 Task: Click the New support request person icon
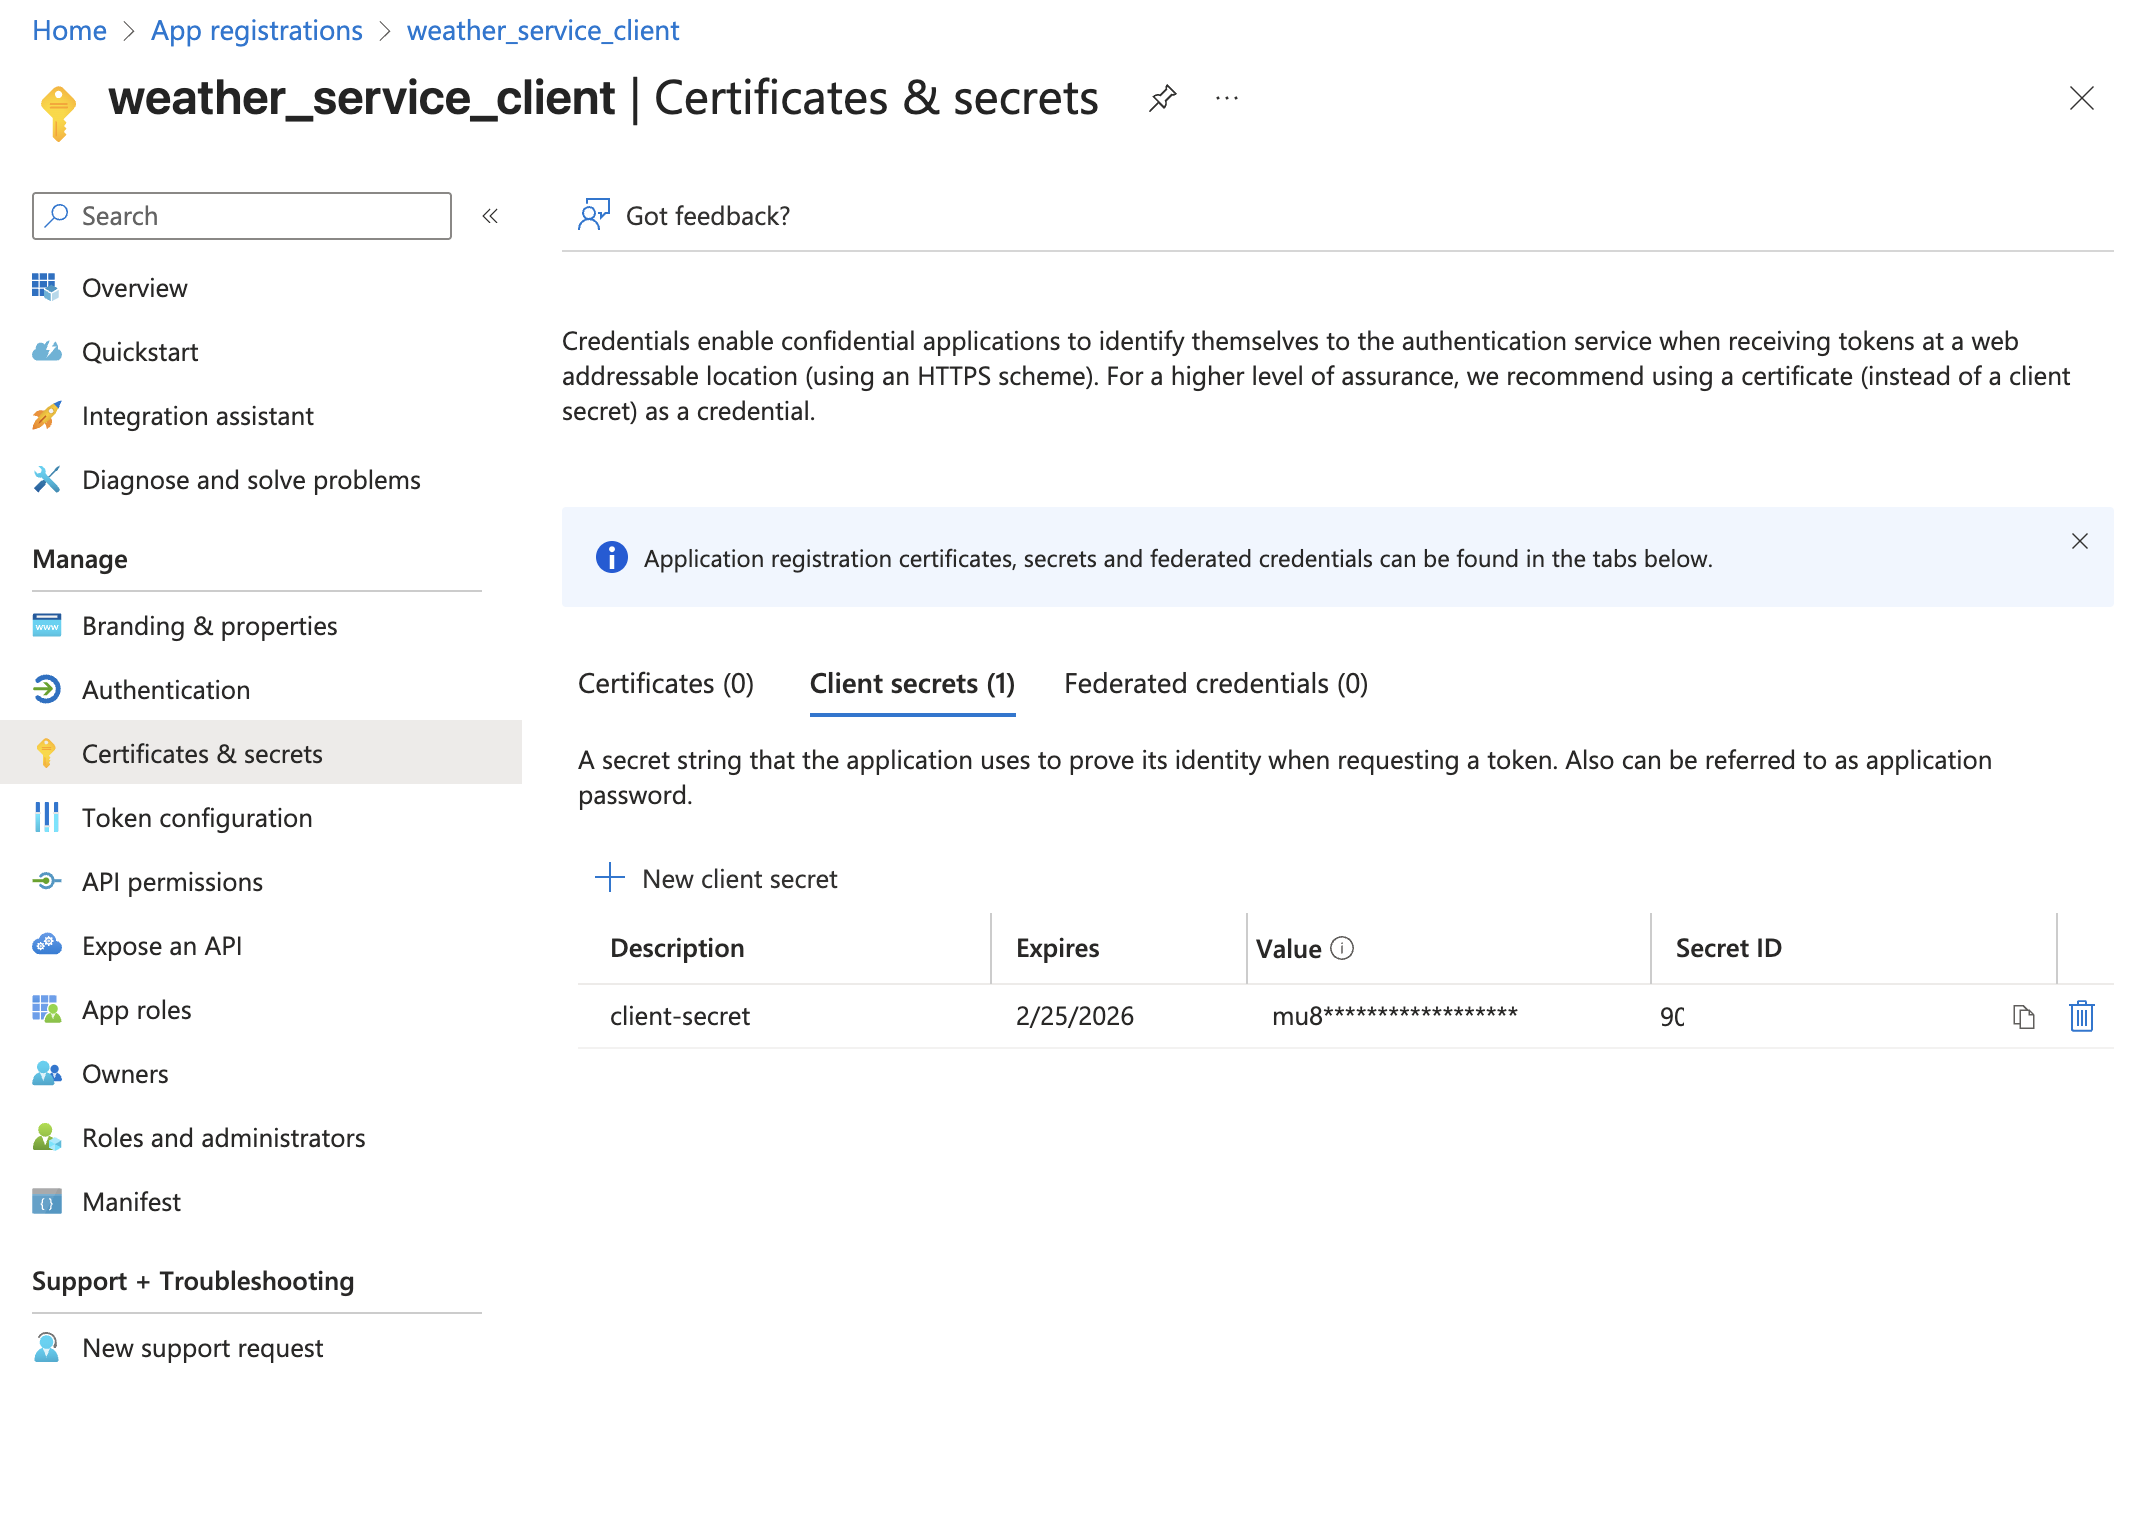click(x=46, y=1347)
